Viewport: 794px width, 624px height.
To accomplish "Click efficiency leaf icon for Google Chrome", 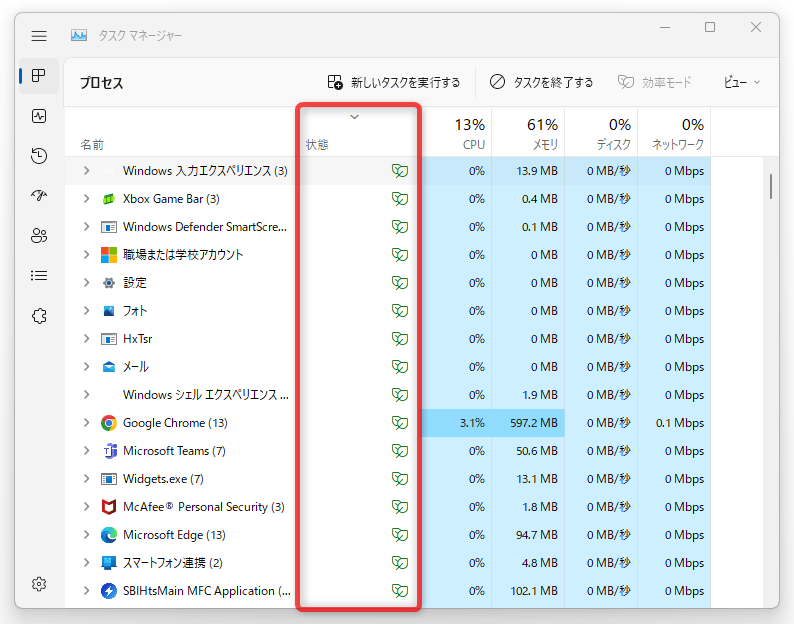I will coord(400,423).
